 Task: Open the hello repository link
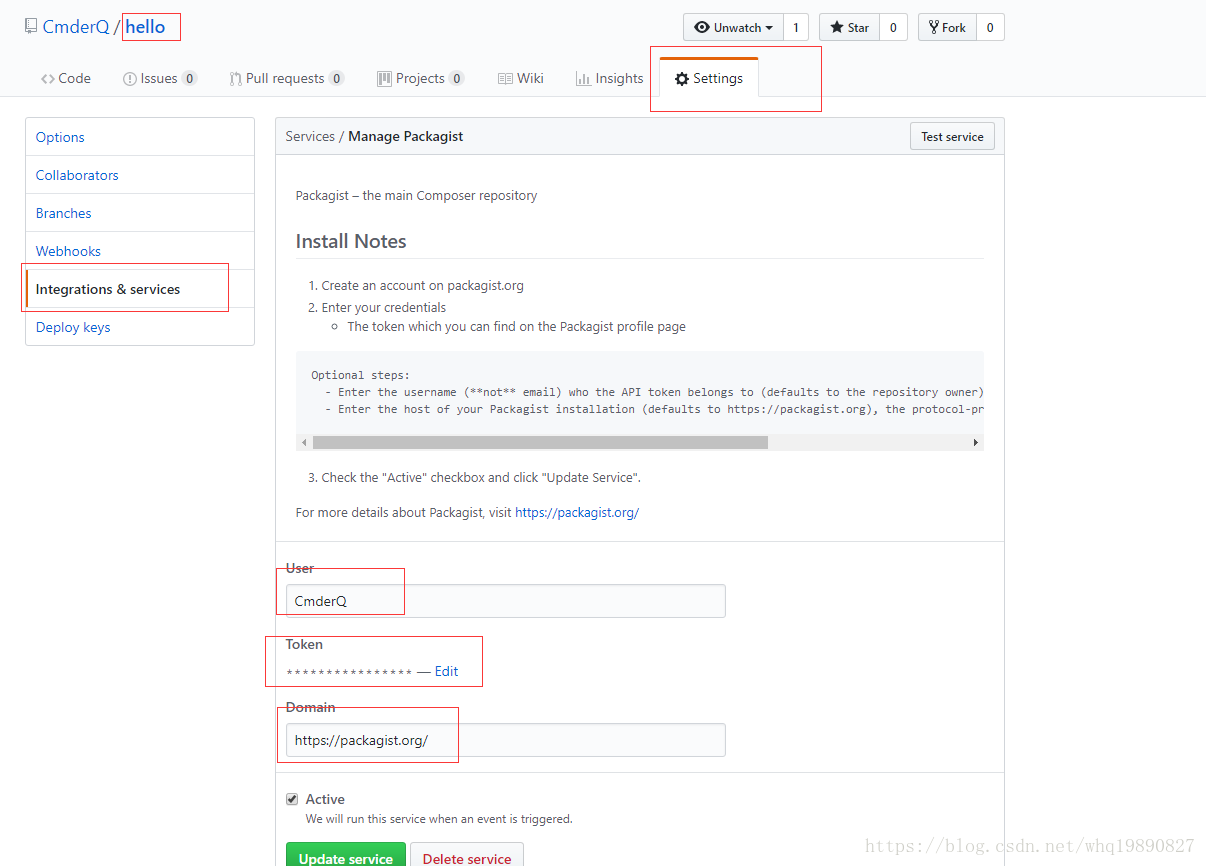(145, 27)
